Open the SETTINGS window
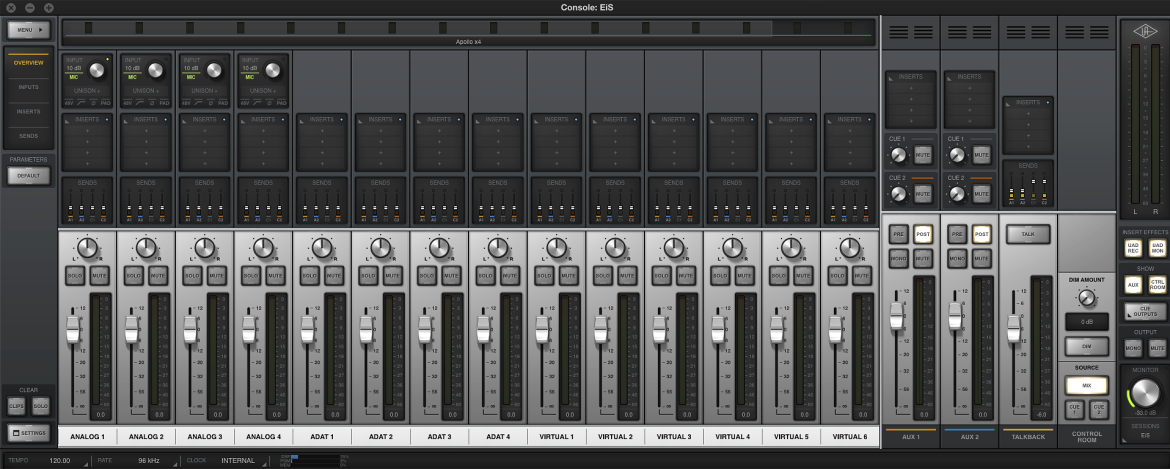The height and width of the screenshot is (469, 1170). [28, 432]
